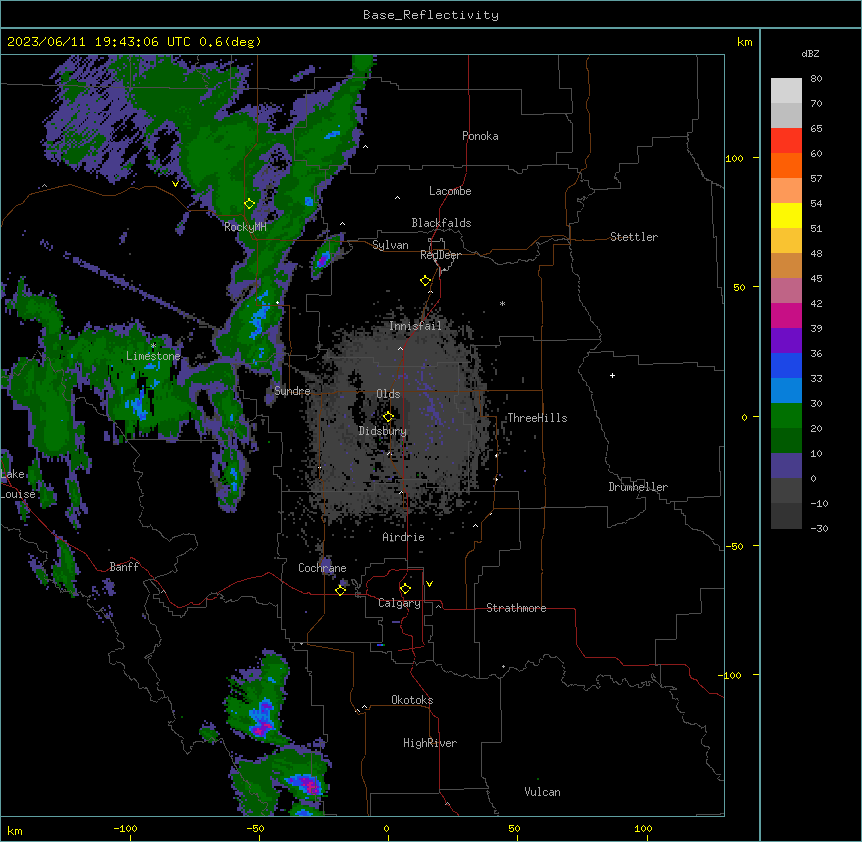This screenshot has height=842, width=862.
Task: Click the Airdrie town label
Action: coord(404,537)
